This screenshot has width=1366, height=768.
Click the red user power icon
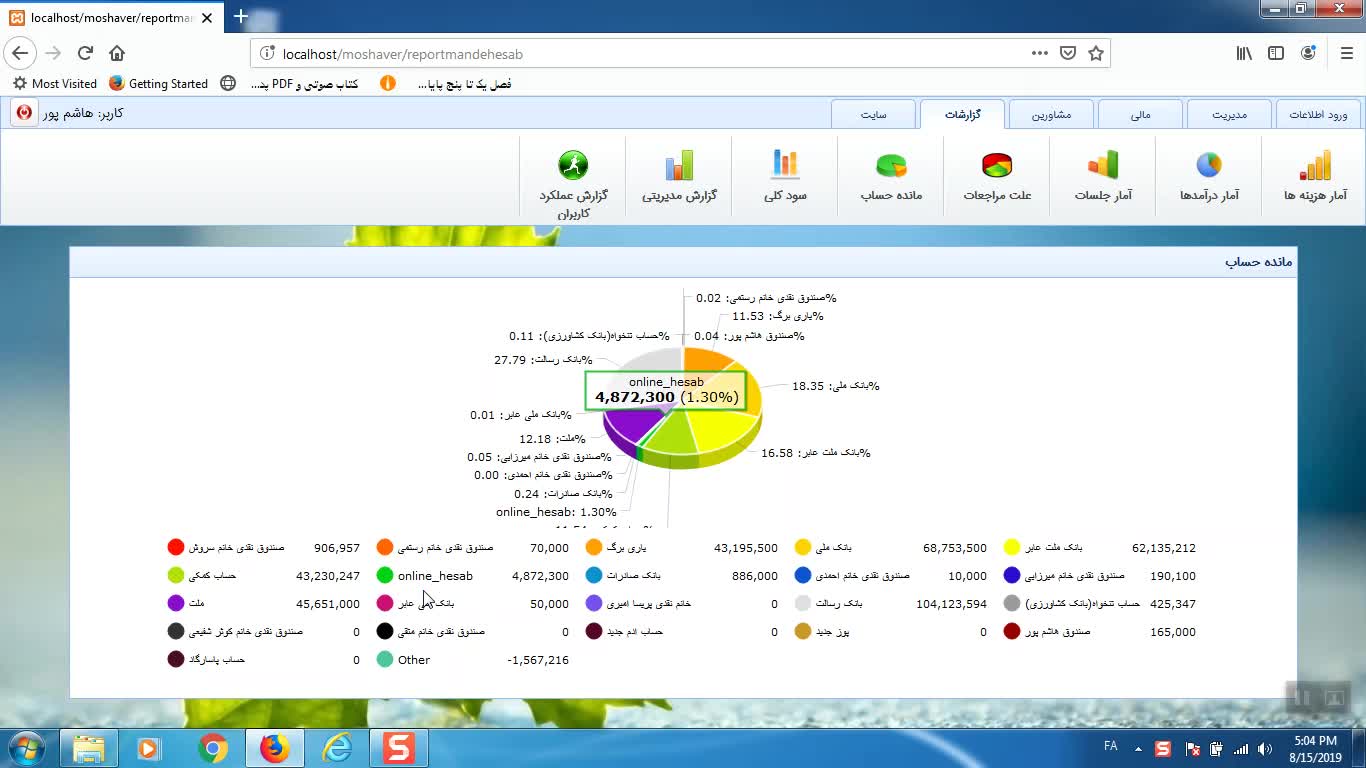tap(24, 113)
